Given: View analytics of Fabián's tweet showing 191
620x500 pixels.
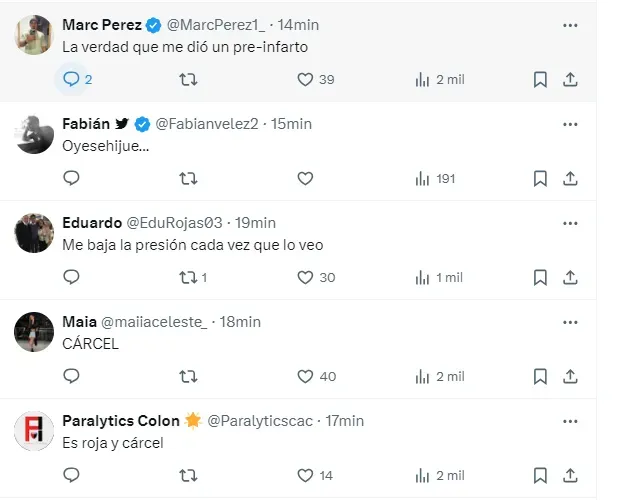Looking at the screenshot, I should pos(435,178).
